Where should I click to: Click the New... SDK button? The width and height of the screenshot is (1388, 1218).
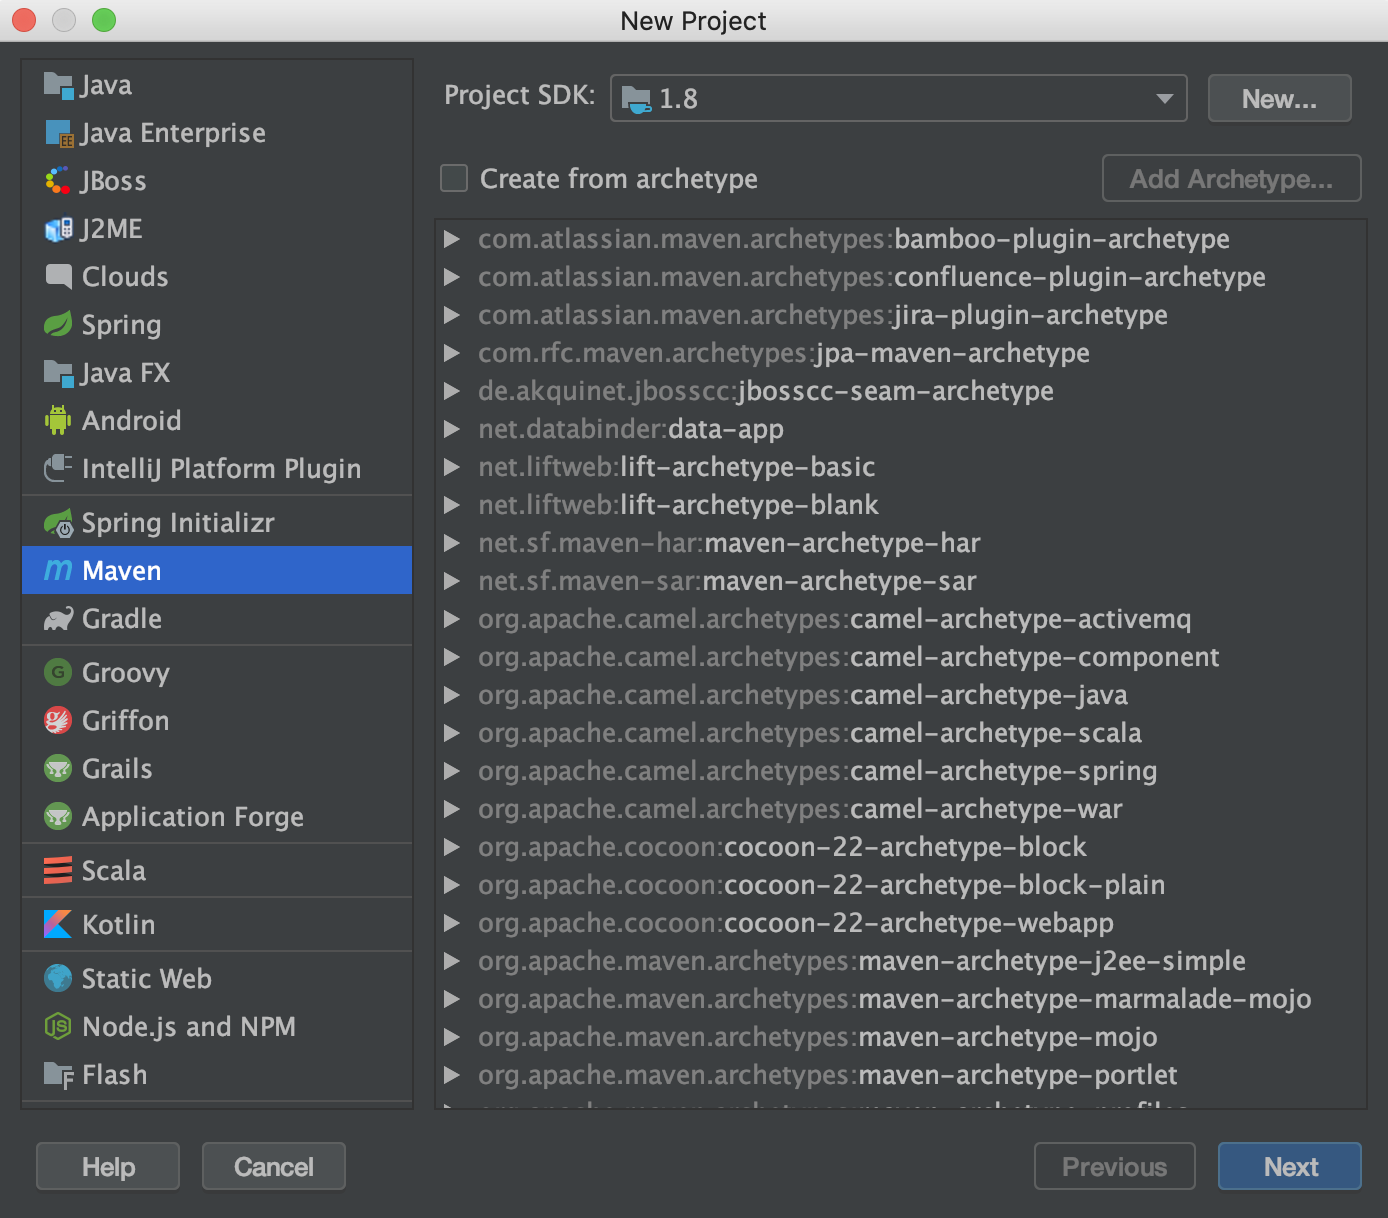(1279, 98)
